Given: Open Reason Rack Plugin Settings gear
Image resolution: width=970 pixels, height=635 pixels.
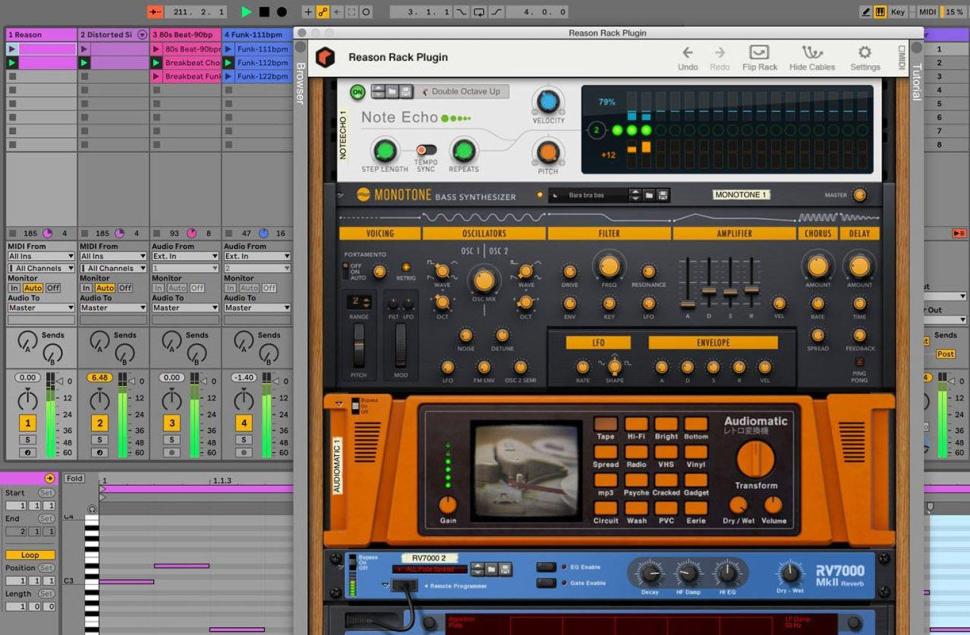Looking at the screenshot, I should (864, 54).
